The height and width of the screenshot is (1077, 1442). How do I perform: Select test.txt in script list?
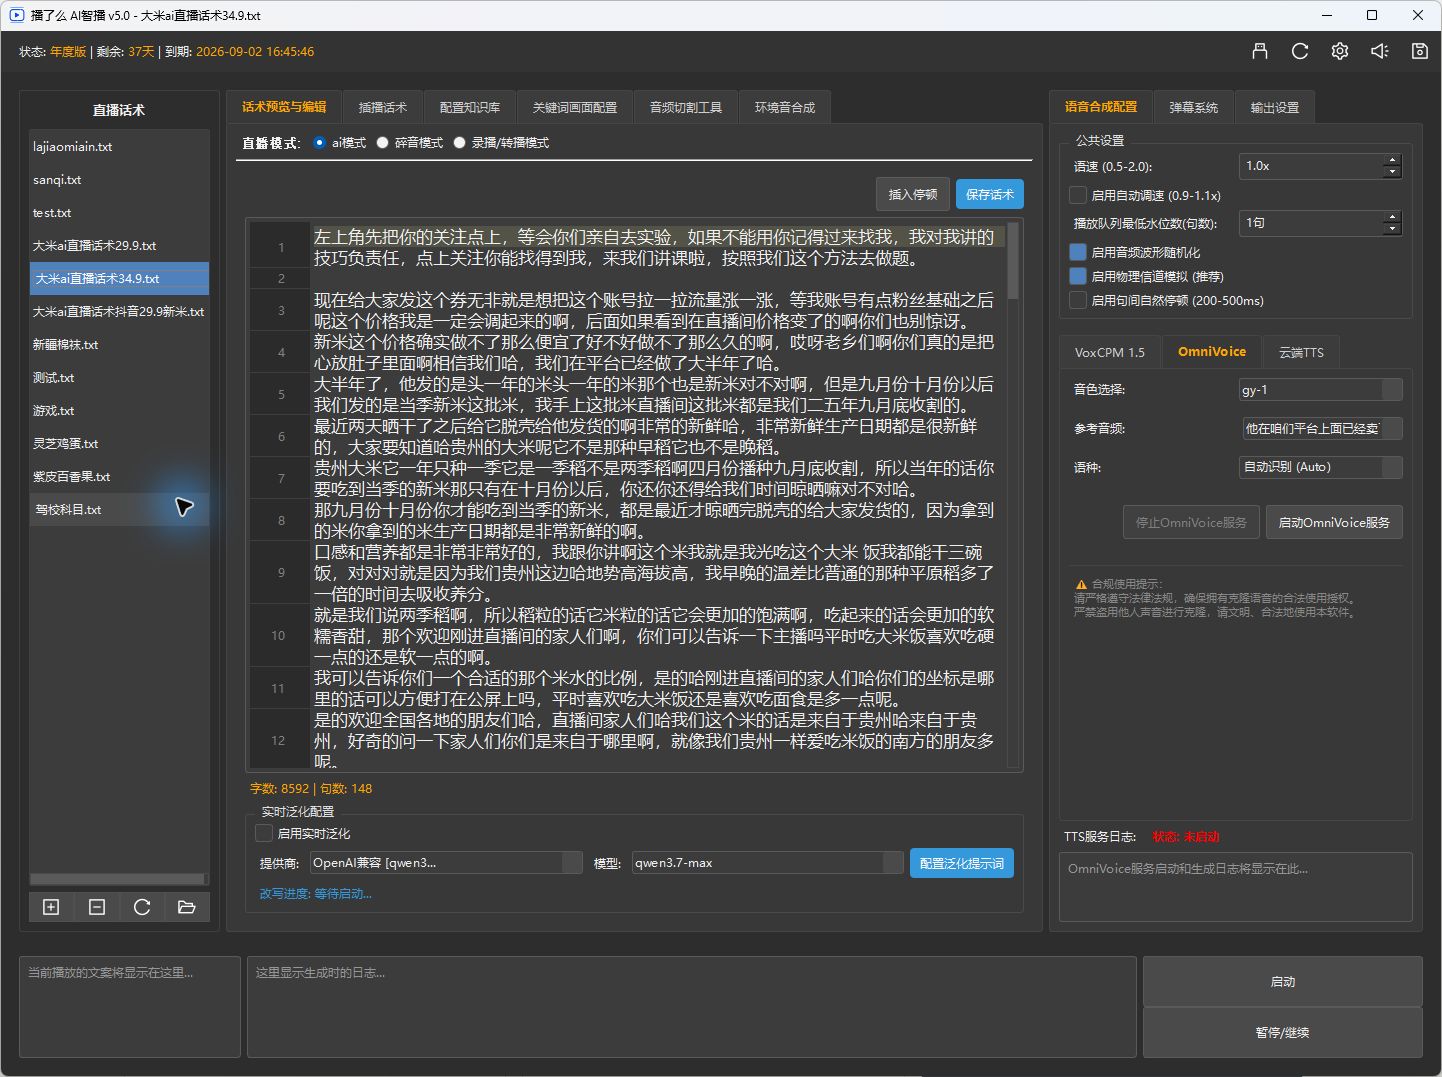coord(119,213)
